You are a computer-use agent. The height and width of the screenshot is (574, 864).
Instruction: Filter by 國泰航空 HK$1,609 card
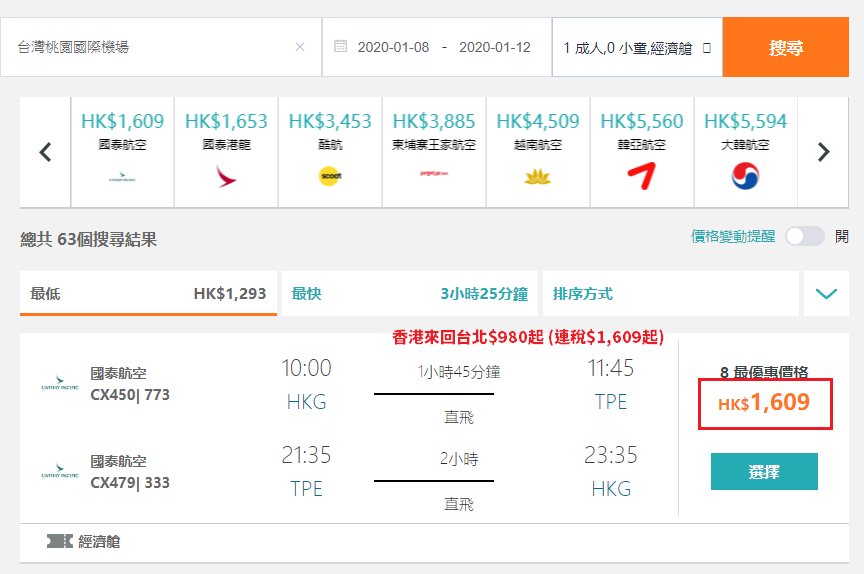(x=122, y=152)
